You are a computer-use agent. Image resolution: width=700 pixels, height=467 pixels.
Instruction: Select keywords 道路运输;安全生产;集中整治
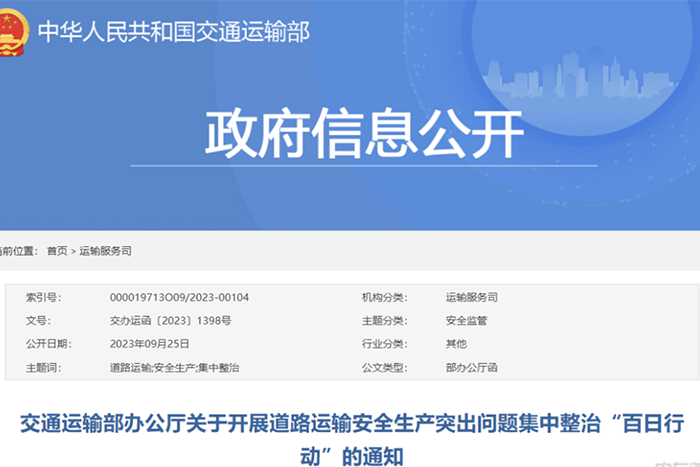[x=175, y=368]
